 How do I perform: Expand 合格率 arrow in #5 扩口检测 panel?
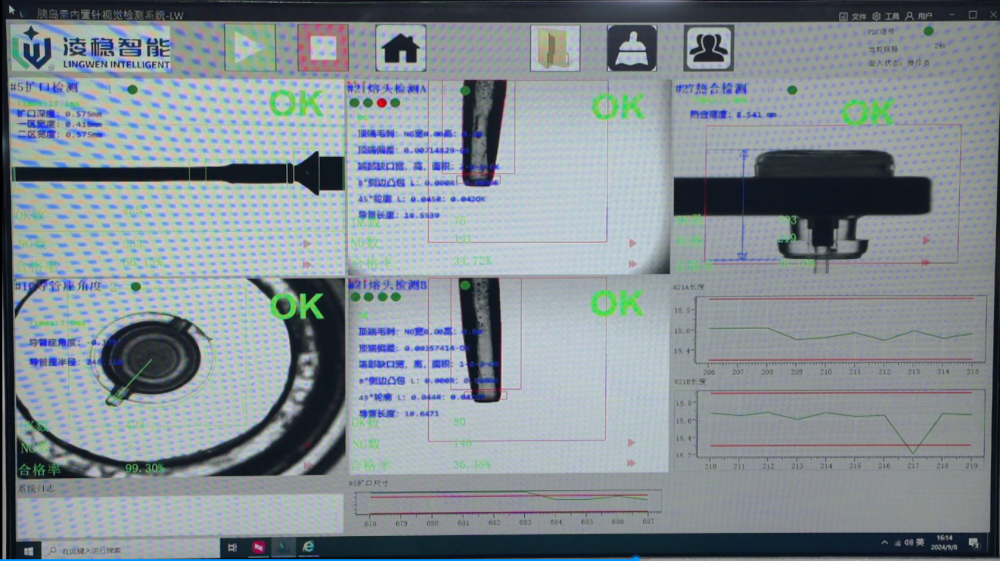click(x=307, y=264)
